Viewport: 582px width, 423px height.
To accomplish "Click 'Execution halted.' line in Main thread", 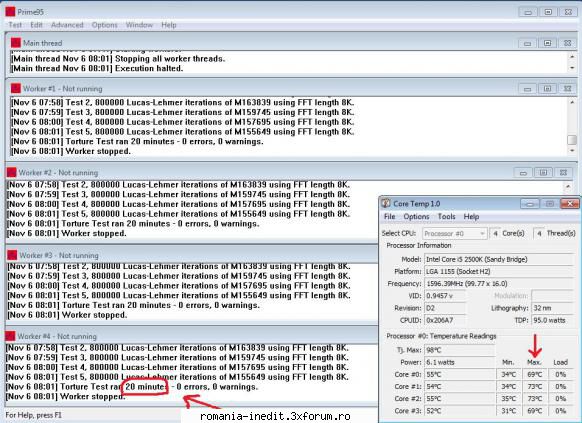I will coord(97,68).
